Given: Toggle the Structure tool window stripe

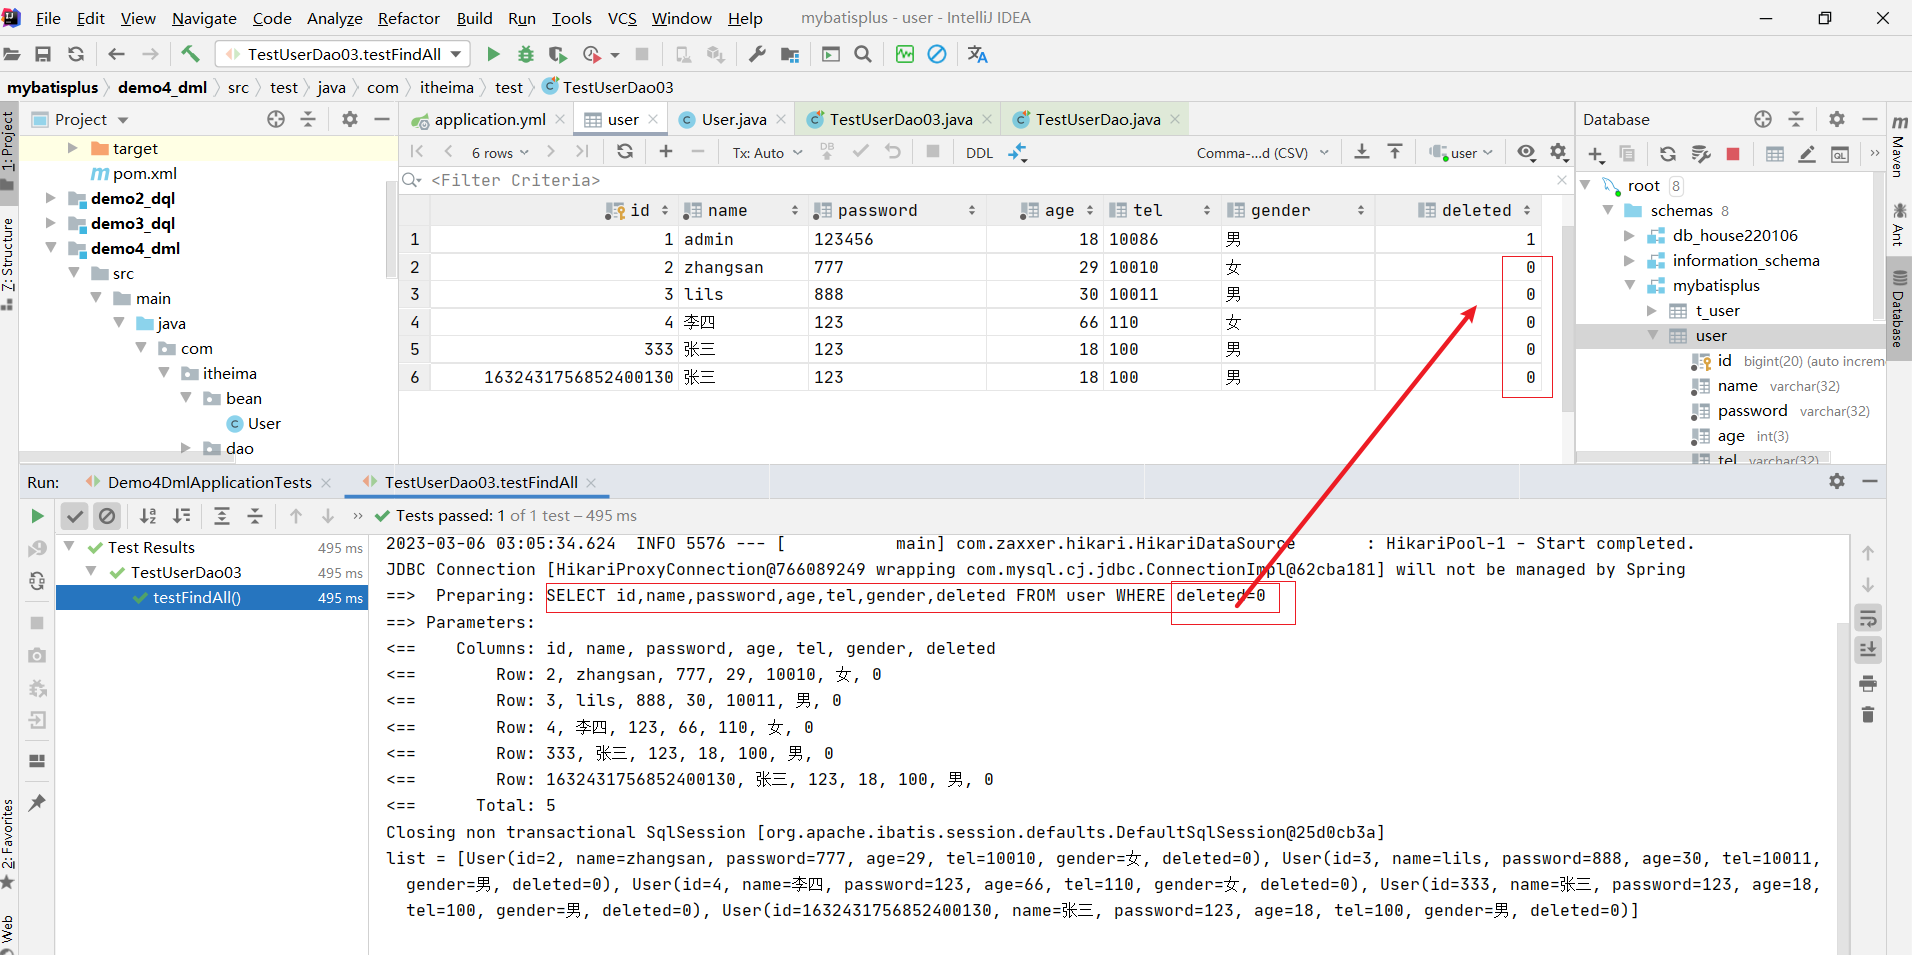Looking at the screenshot, I should tap(8, 262).
